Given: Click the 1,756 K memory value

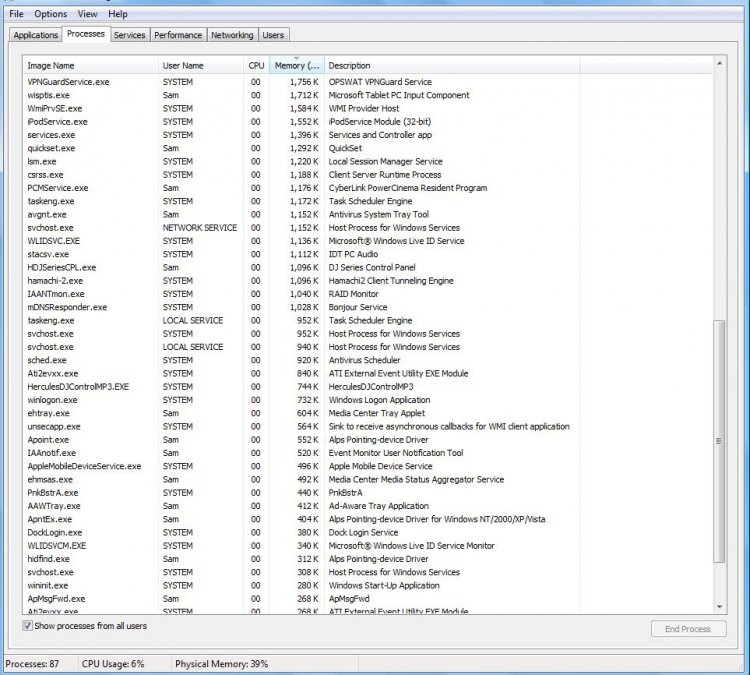Looking at the screenshot, I should 304,82.
